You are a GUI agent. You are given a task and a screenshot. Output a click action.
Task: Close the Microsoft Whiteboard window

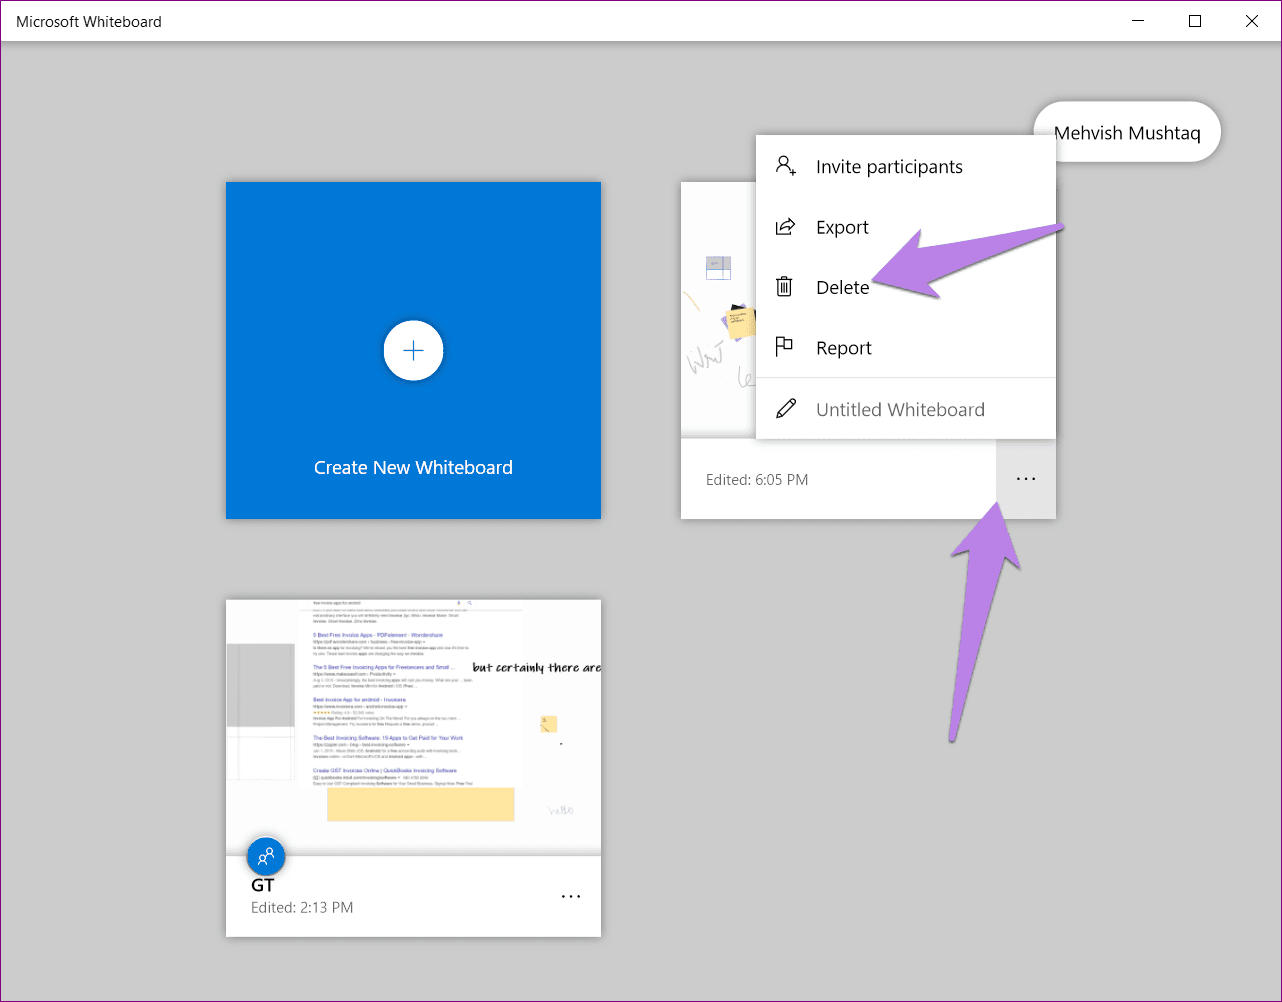[x=1252, y=21]
